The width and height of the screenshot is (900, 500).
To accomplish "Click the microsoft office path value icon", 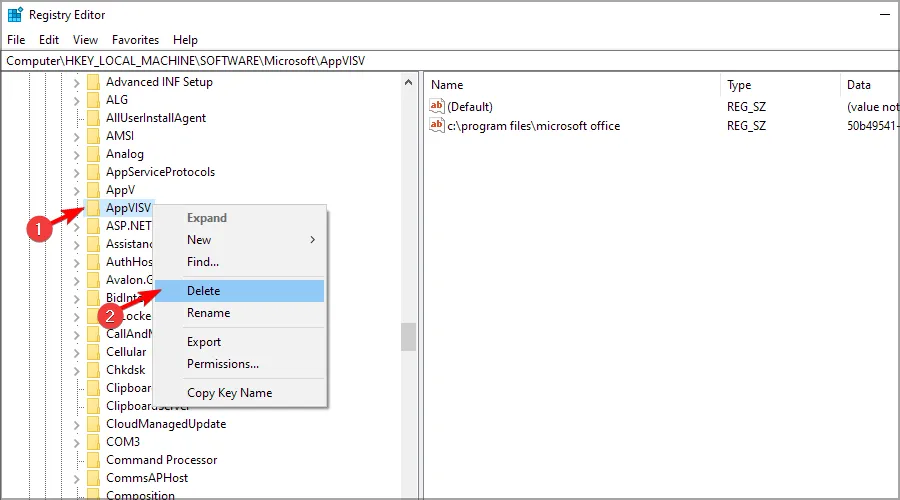I will 436,126.
